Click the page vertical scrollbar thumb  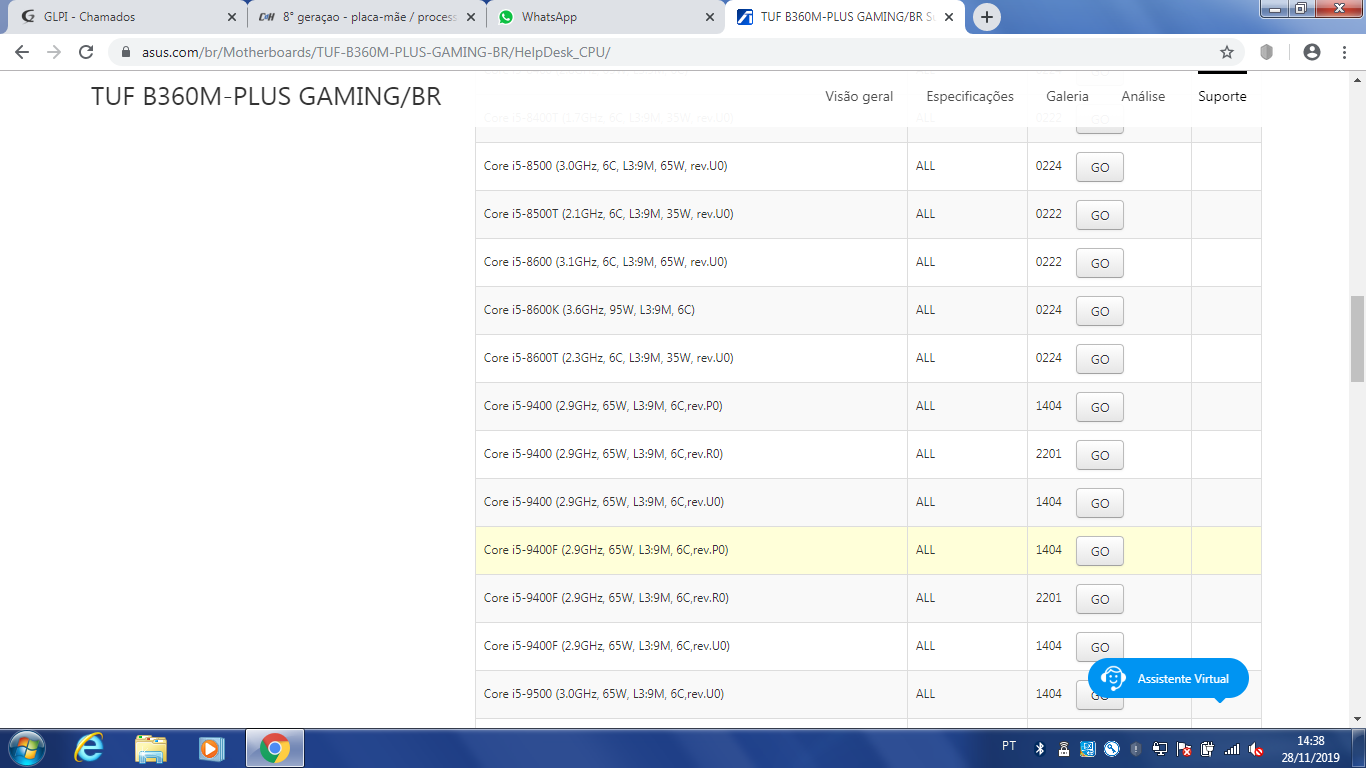[x=1357, y=338]
